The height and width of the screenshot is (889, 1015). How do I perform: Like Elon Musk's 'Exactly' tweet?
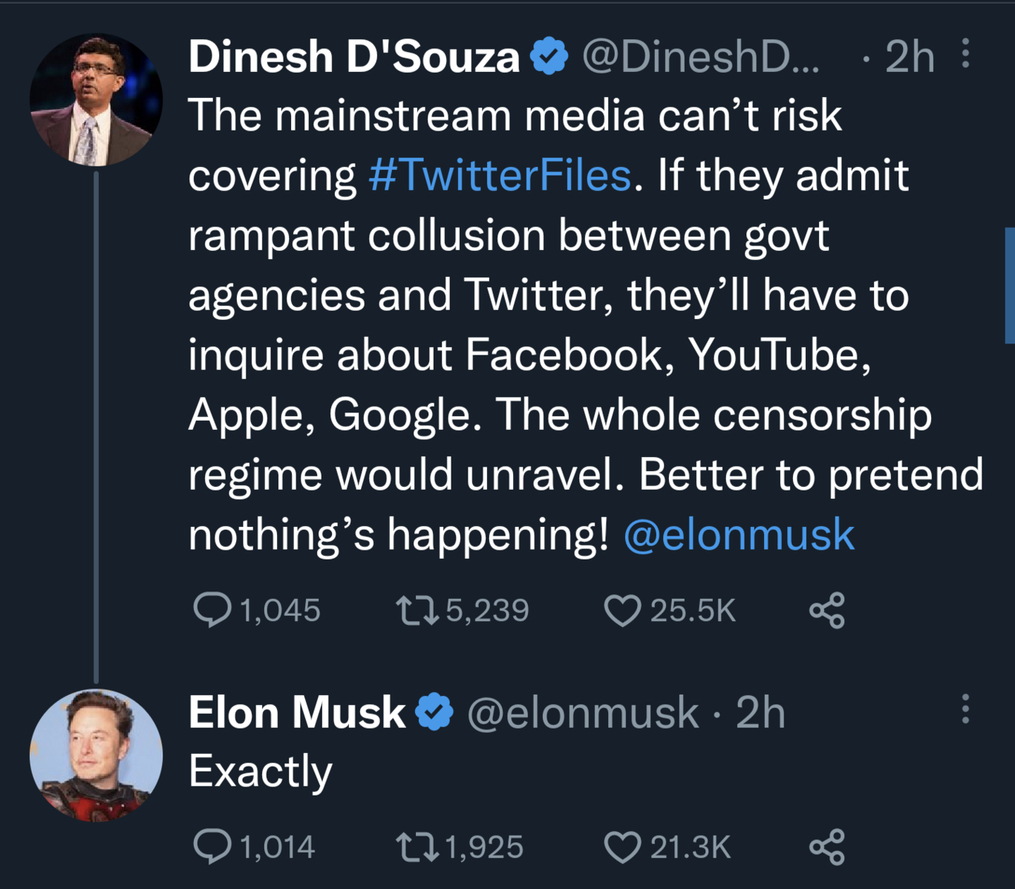622,848
